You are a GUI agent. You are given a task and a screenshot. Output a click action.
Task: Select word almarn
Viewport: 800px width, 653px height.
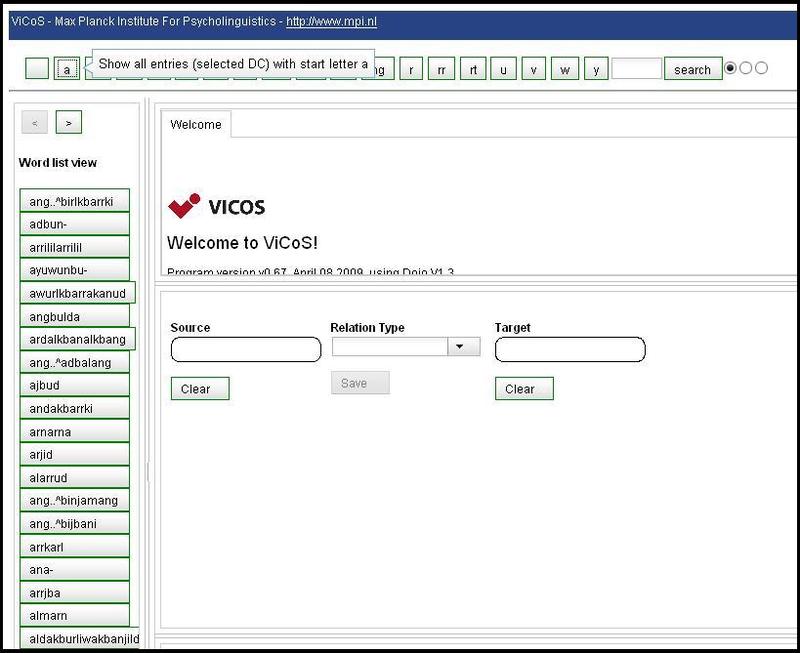(x=74, y=616)
